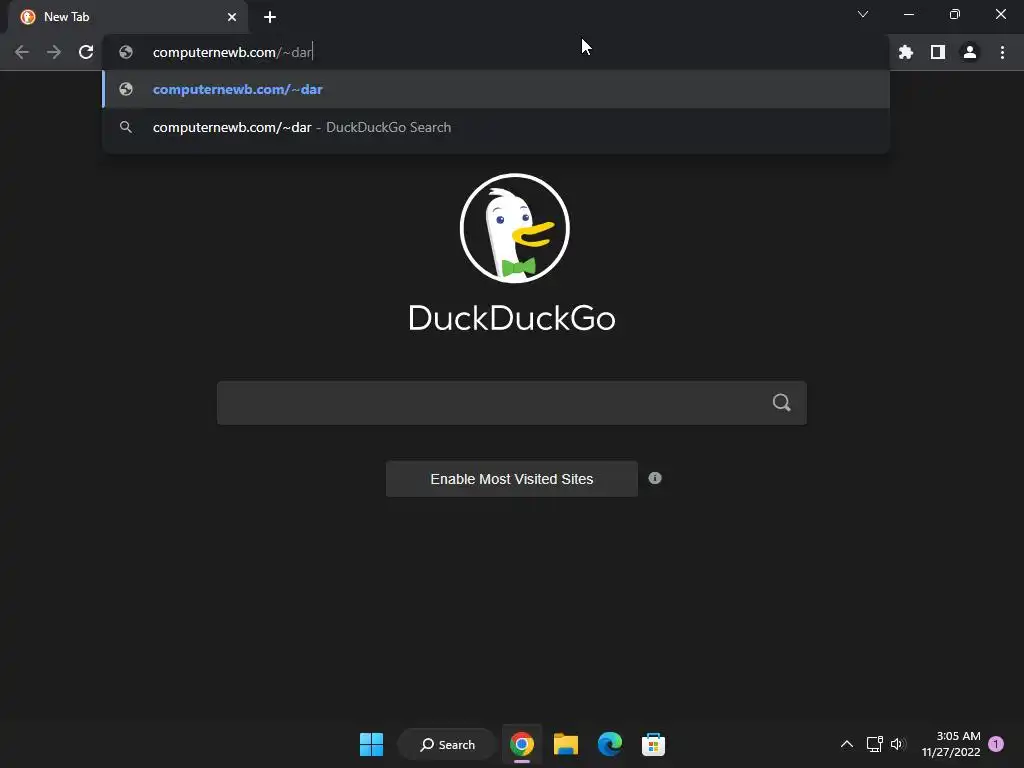Open the taskbar Search box
Screen dimensions: 1024x768
point(447,744)
